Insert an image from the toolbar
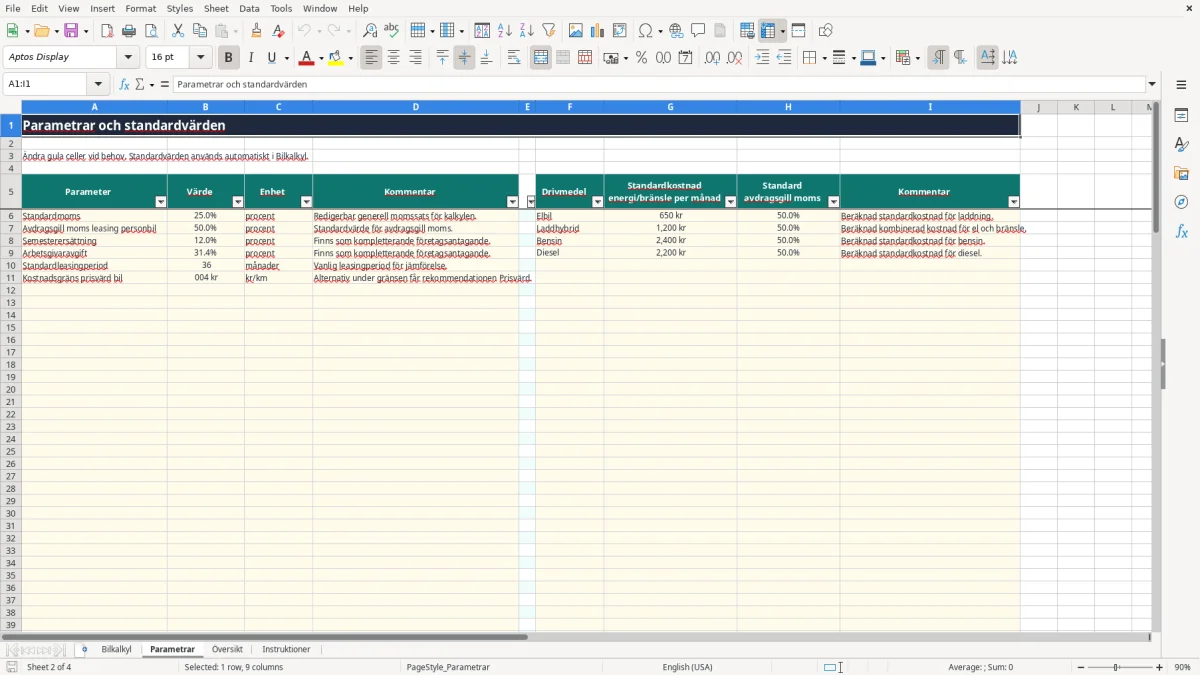The width and height of the screenshot is (1200, 675). [x=576, y=31]
